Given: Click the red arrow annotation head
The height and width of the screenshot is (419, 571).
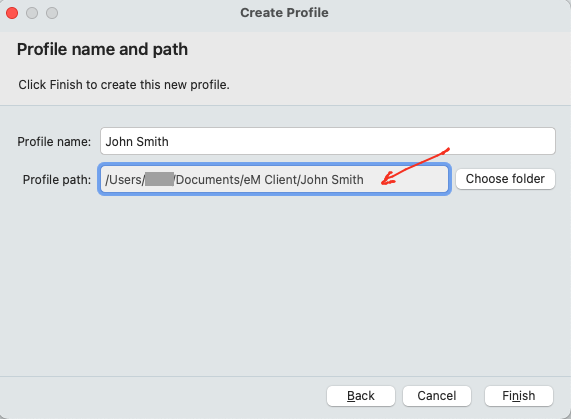Looking at the screenshot, I should tap(388, 179).
